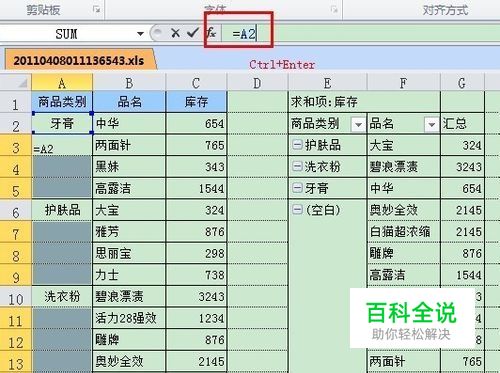Click cell A1 商品类别 header
Screen dimensions: 500x373
(62, 102)
